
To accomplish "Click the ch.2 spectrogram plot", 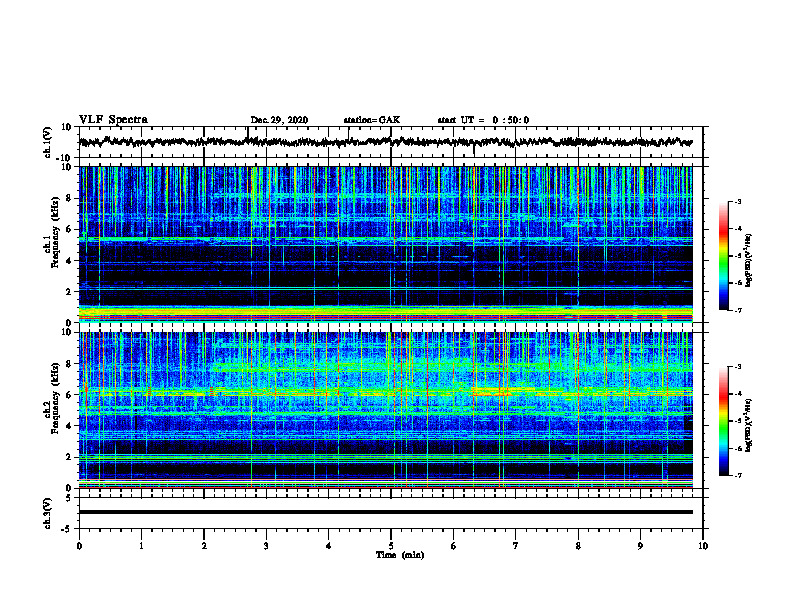I will pos(386,410).
